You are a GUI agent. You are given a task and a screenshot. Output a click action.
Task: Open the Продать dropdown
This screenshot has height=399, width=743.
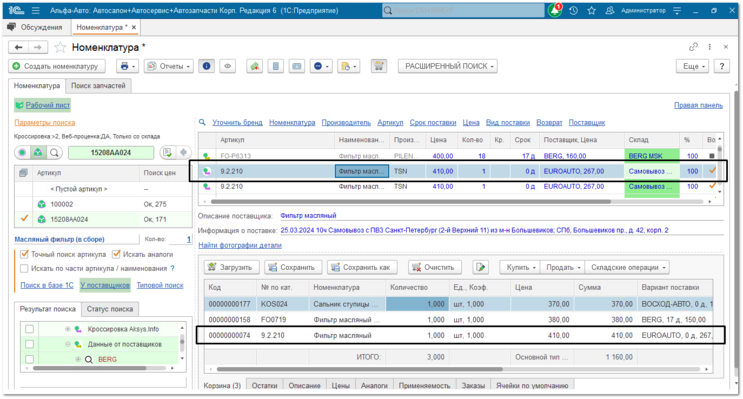[x=563, y=267]
